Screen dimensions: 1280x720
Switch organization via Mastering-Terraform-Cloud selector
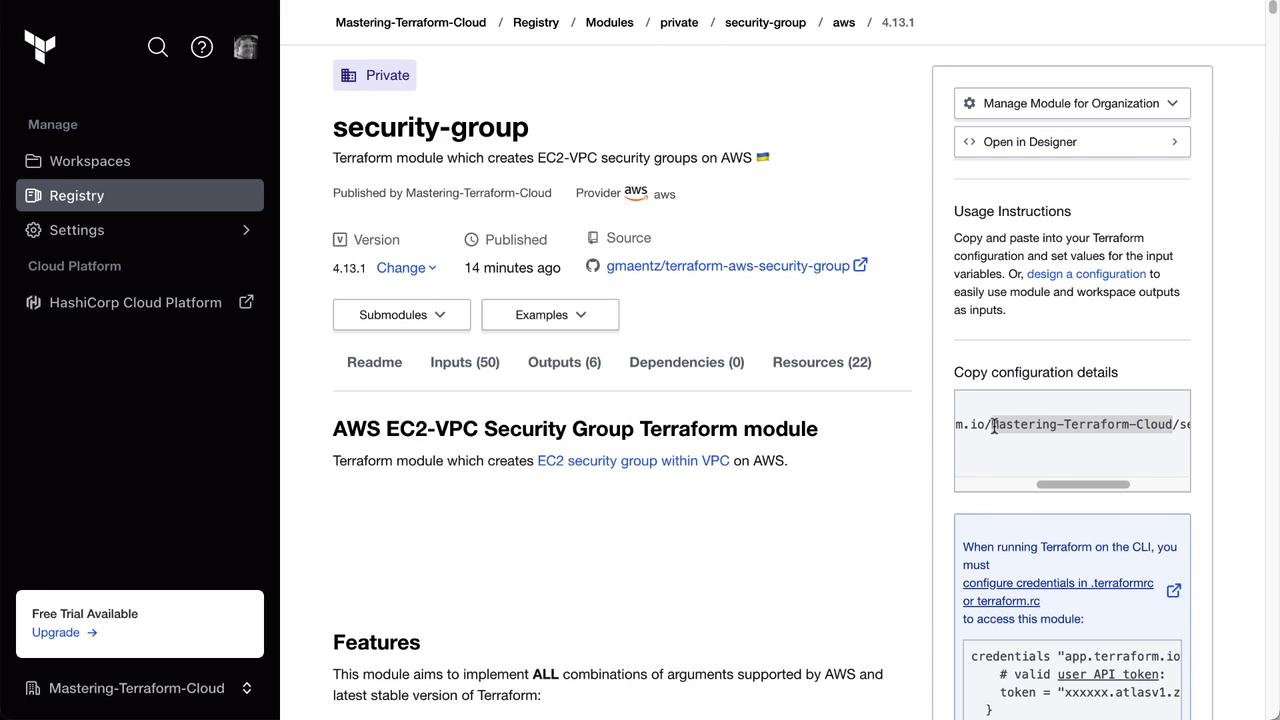[140, 688]
